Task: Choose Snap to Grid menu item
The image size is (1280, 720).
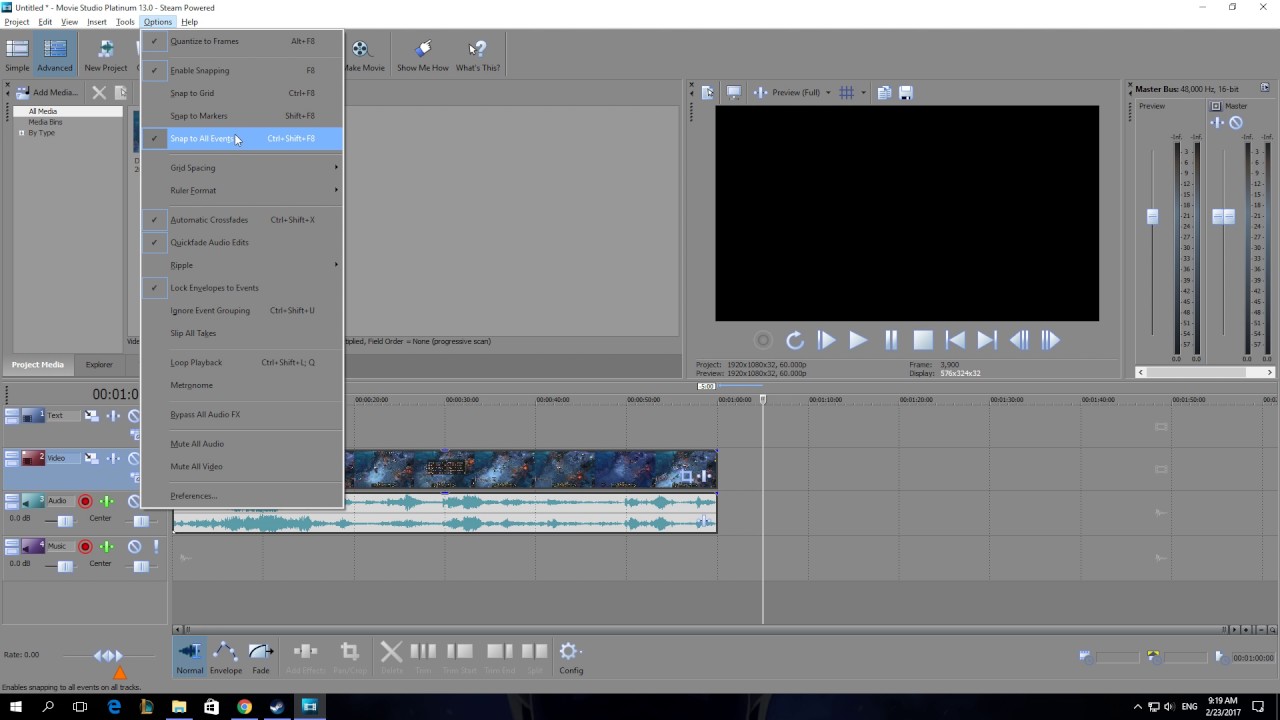Action: click(242, 93)
